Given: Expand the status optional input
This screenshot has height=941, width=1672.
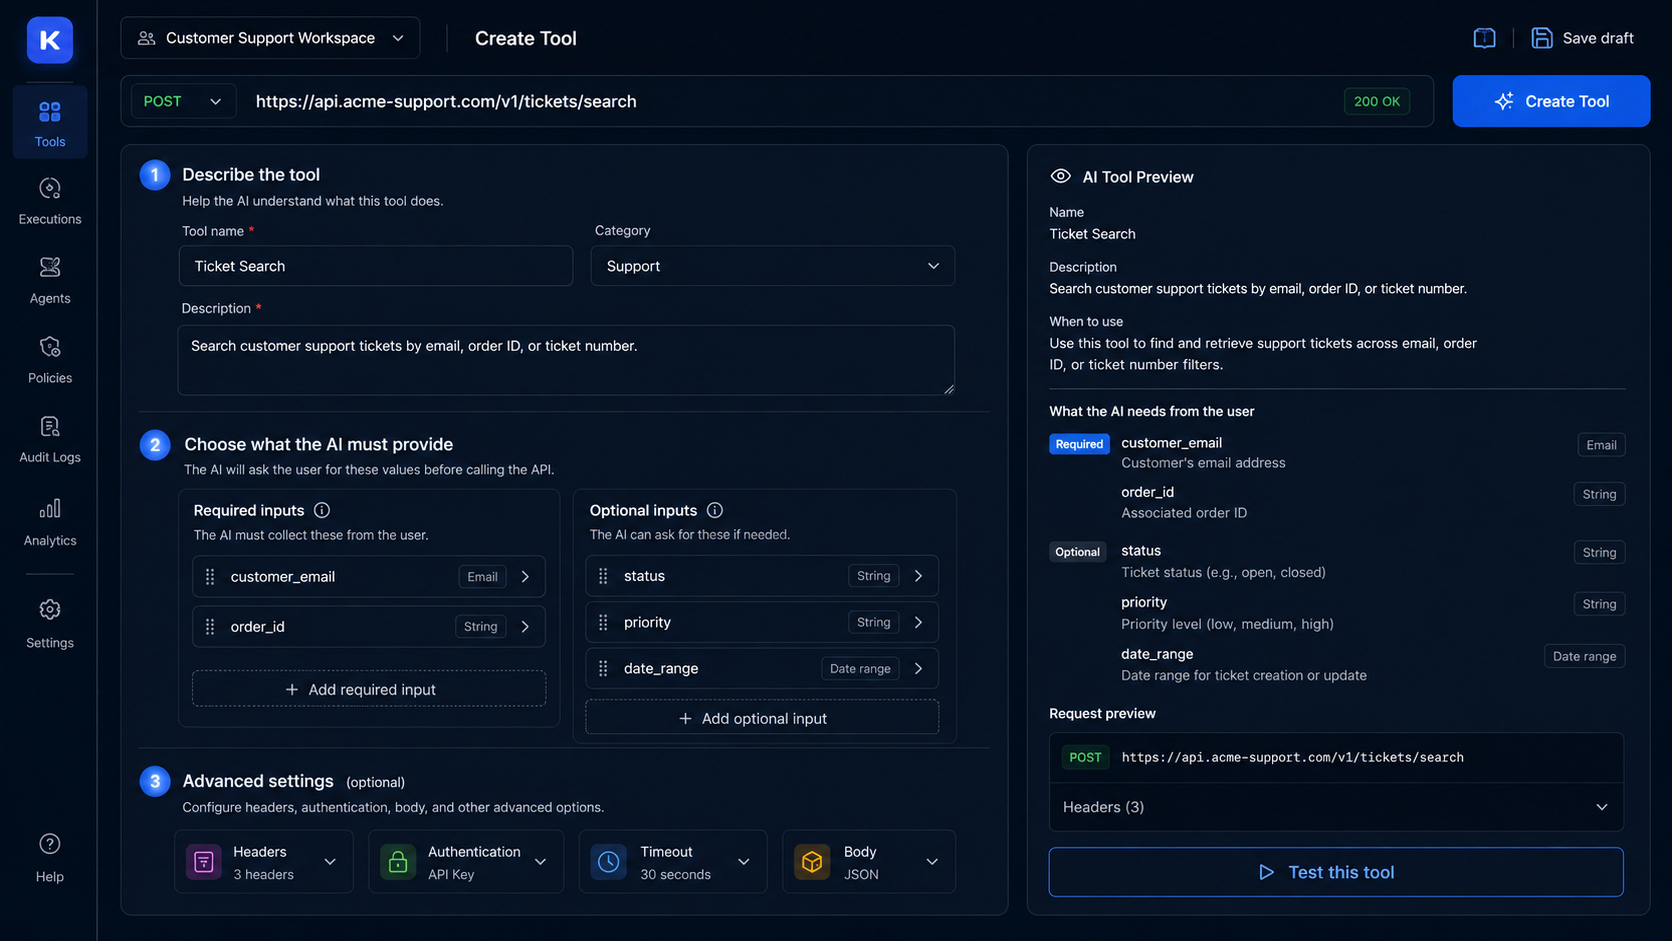Looking at the screenshot, I should coord(918,576).
